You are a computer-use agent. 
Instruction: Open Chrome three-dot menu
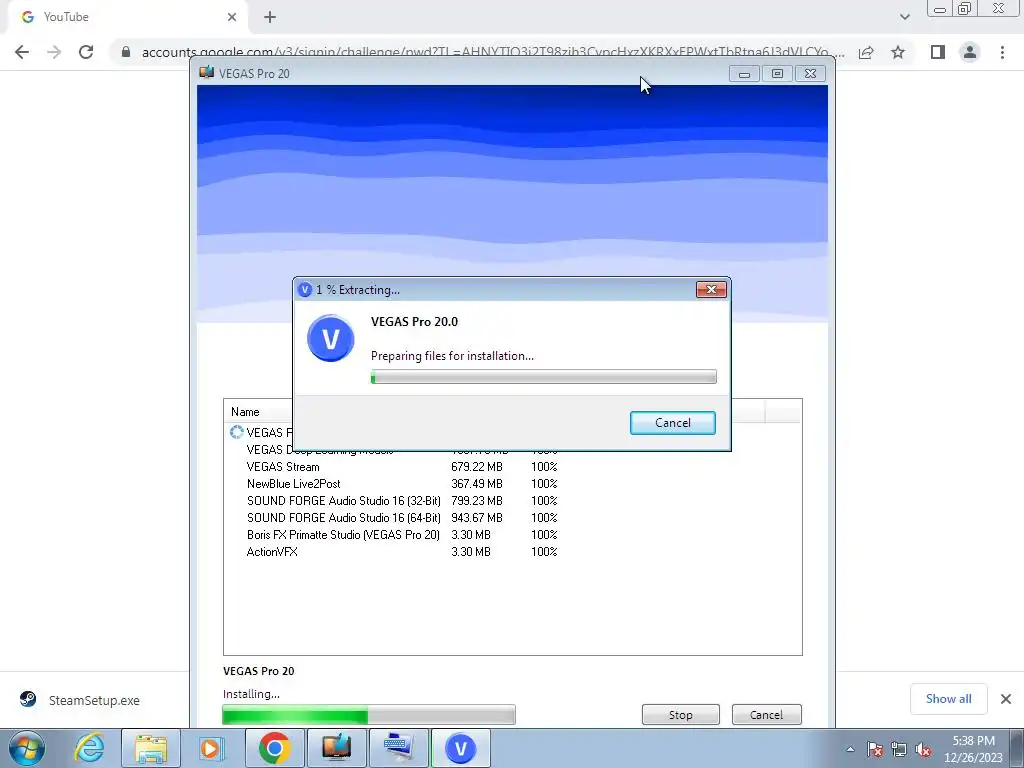tap(1002, 52)
